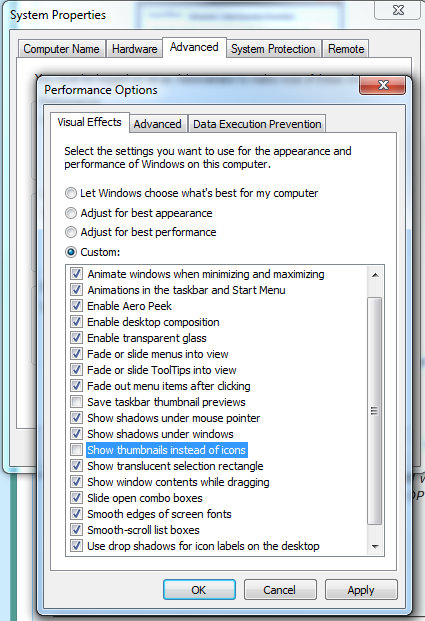Select Adjust for best performance
This screenshot has width=425, height=621.
click(x=71, y=232)
